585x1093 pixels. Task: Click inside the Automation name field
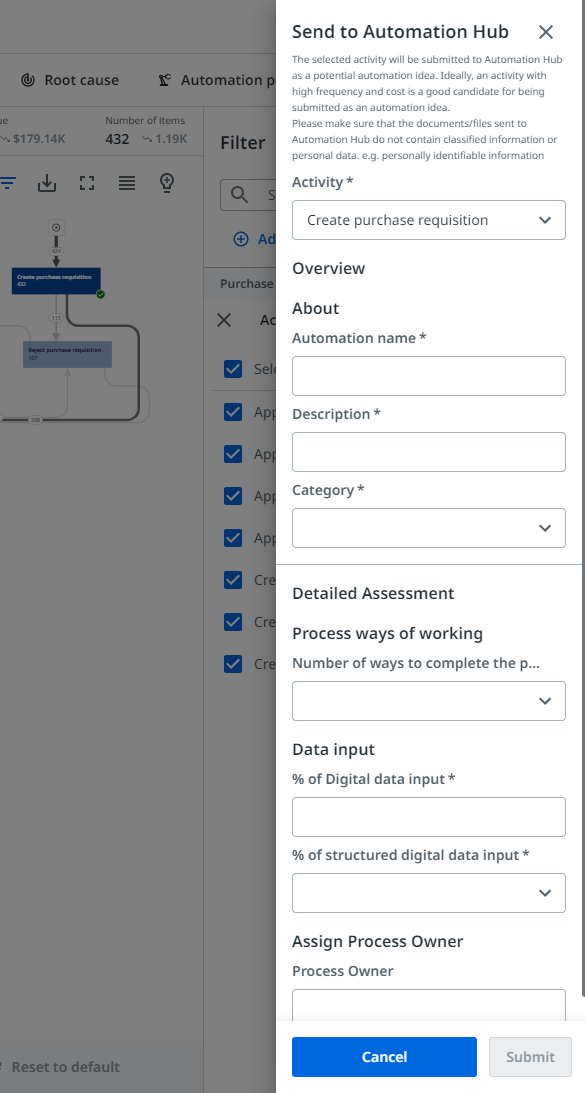click(x=428, y=375)
